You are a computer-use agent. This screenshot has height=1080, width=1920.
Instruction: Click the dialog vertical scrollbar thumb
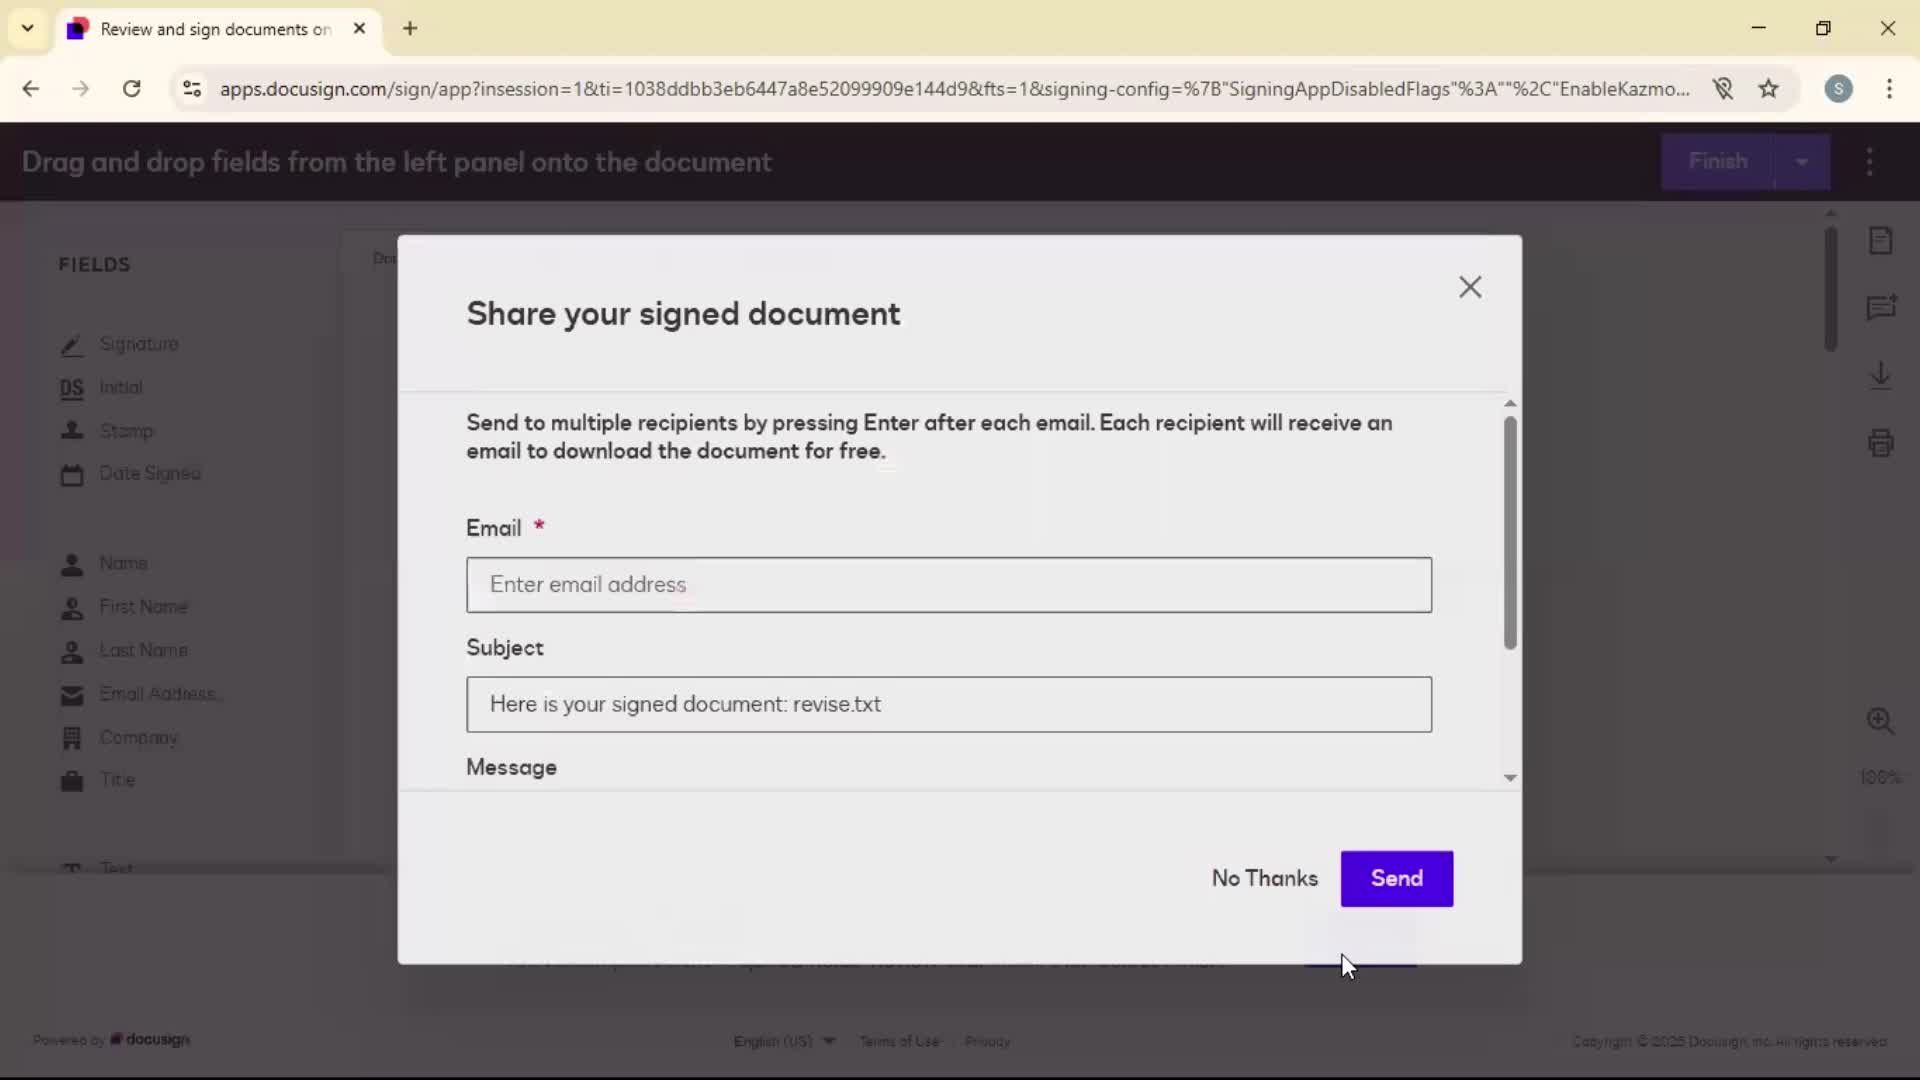click(x=1510, y=532)
